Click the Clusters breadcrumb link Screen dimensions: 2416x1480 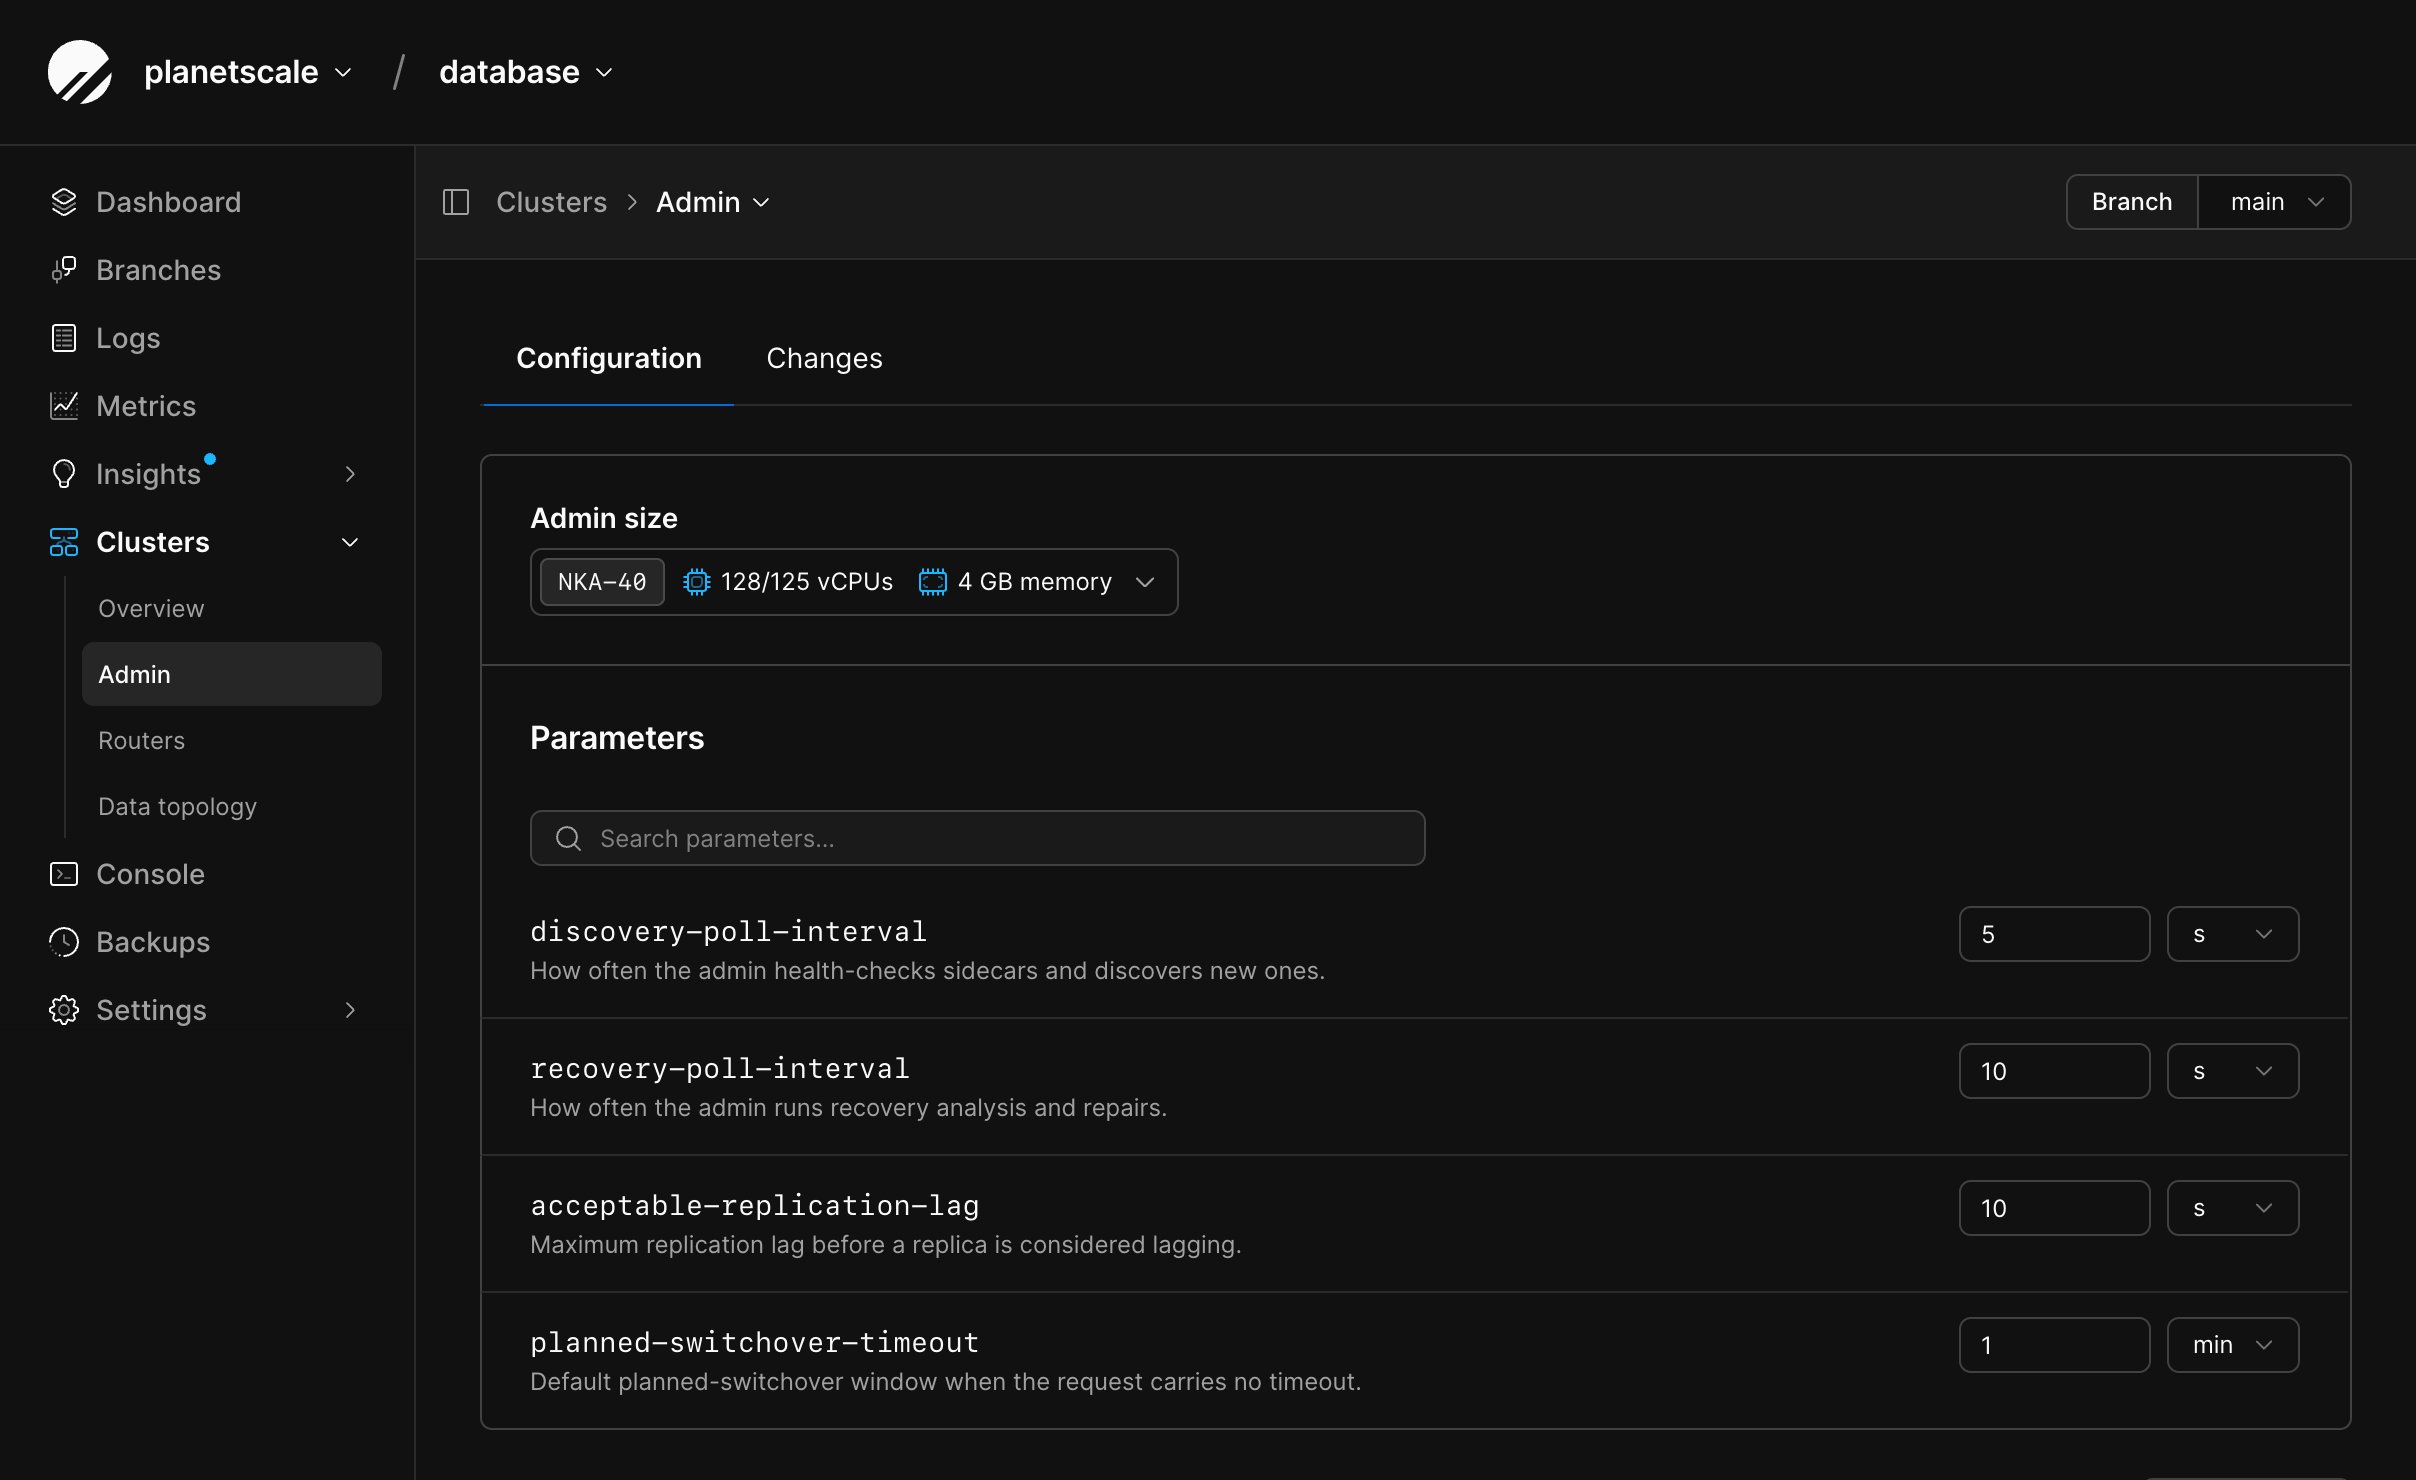(552, 202)
